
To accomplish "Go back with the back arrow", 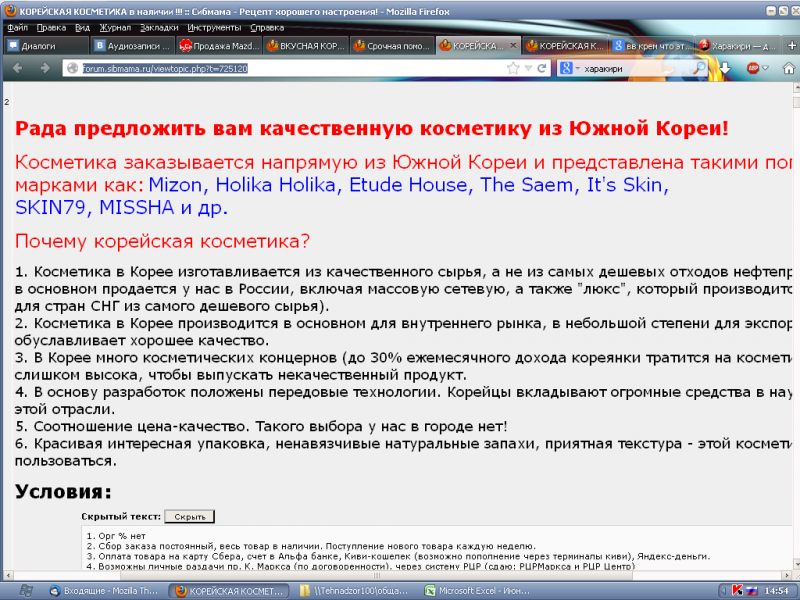I will pyautogui.click(x=17, y=68).
